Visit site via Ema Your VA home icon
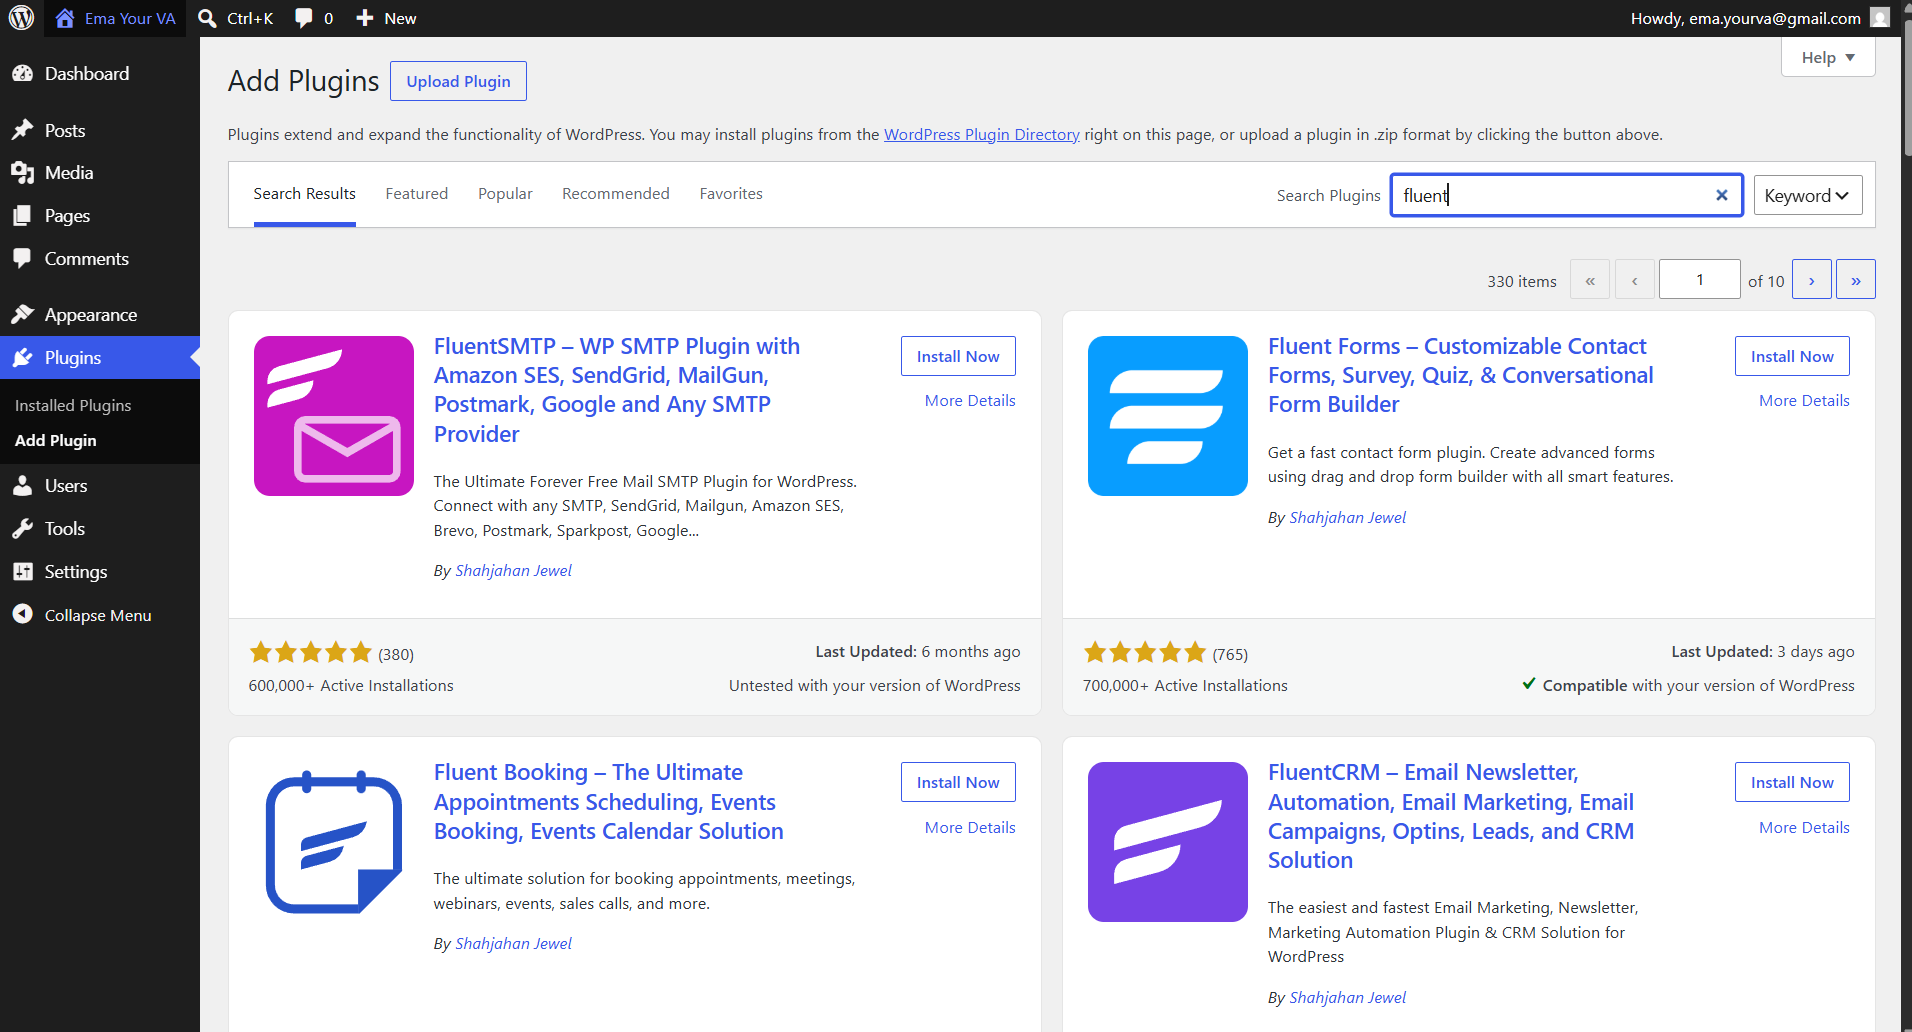1912x1032 pixels. pos(65,18)
